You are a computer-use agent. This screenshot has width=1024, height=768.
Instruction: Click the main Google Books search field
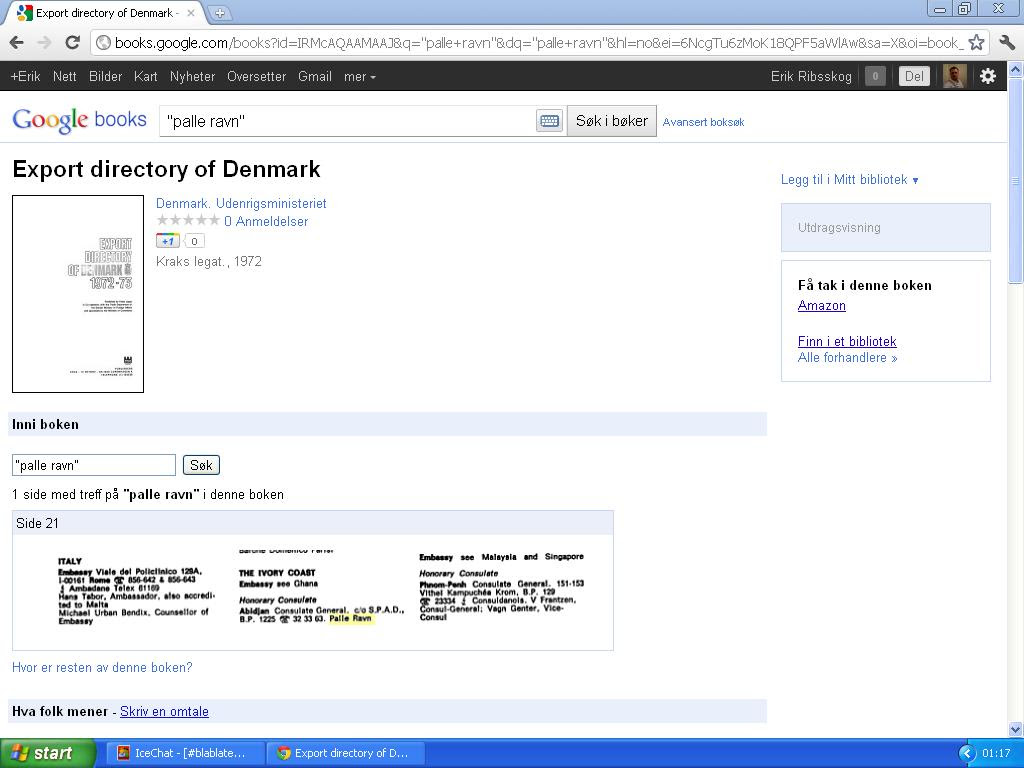347,121
